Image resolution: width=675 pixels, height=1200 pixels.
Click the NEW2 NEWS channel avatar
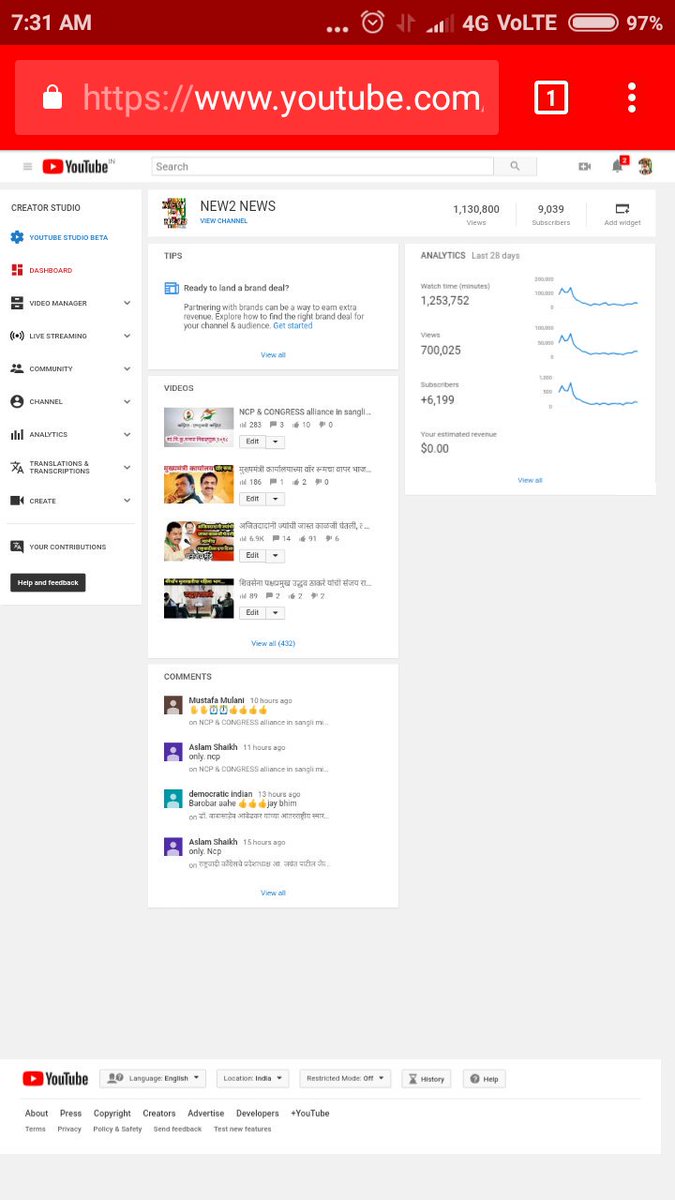(175, 212)
